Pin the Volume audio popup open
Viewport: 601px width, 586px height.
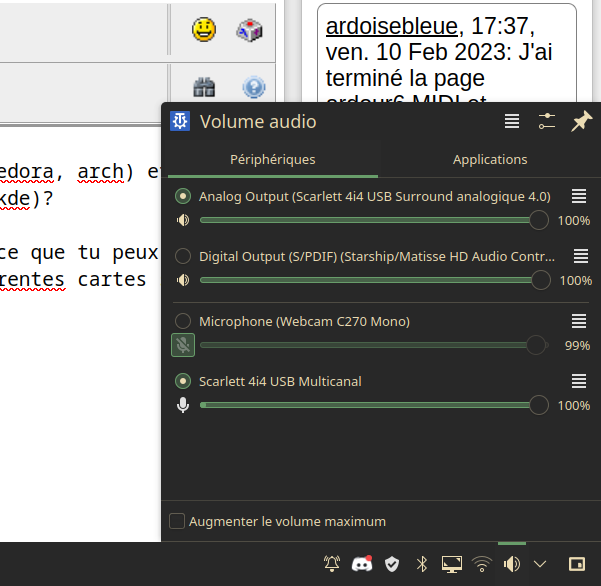click(581, 121)
